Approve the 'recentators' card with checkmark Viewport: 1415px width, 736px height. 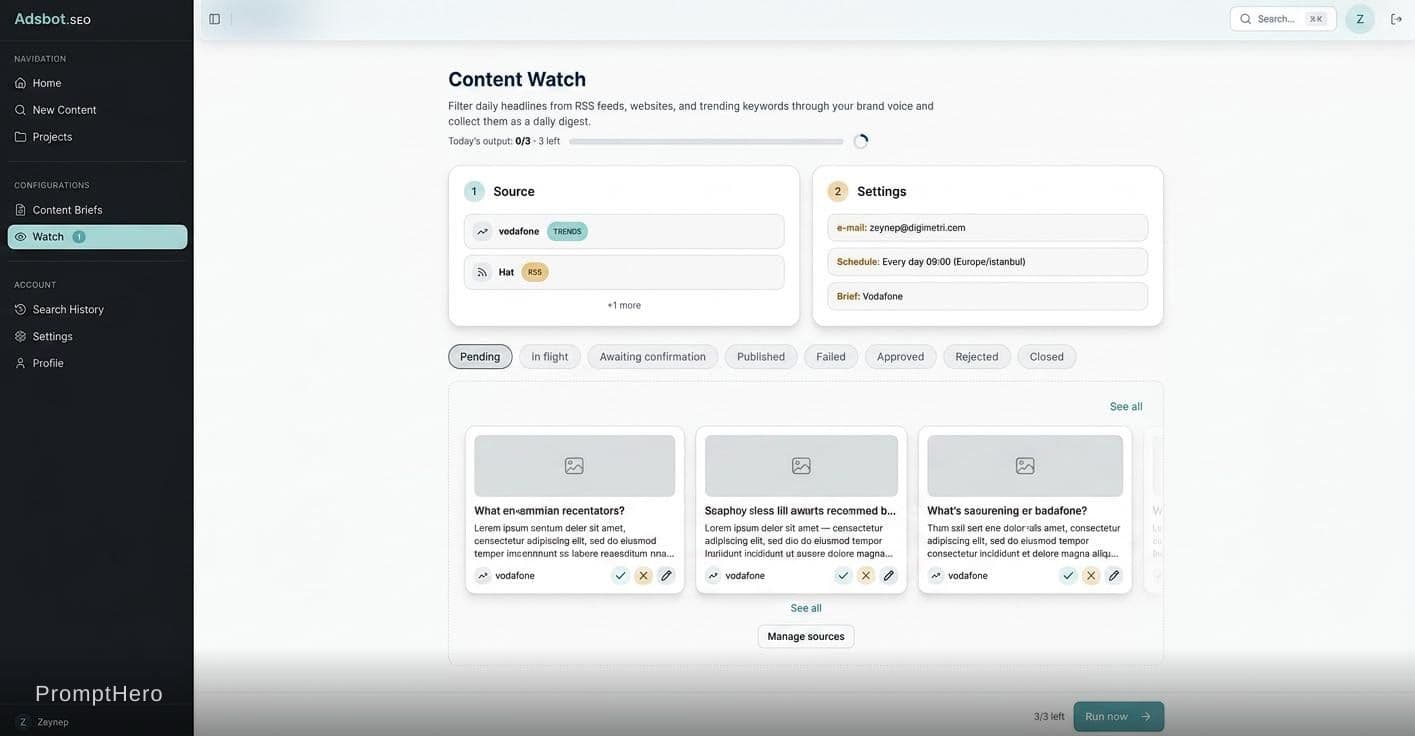pos(620,576)
